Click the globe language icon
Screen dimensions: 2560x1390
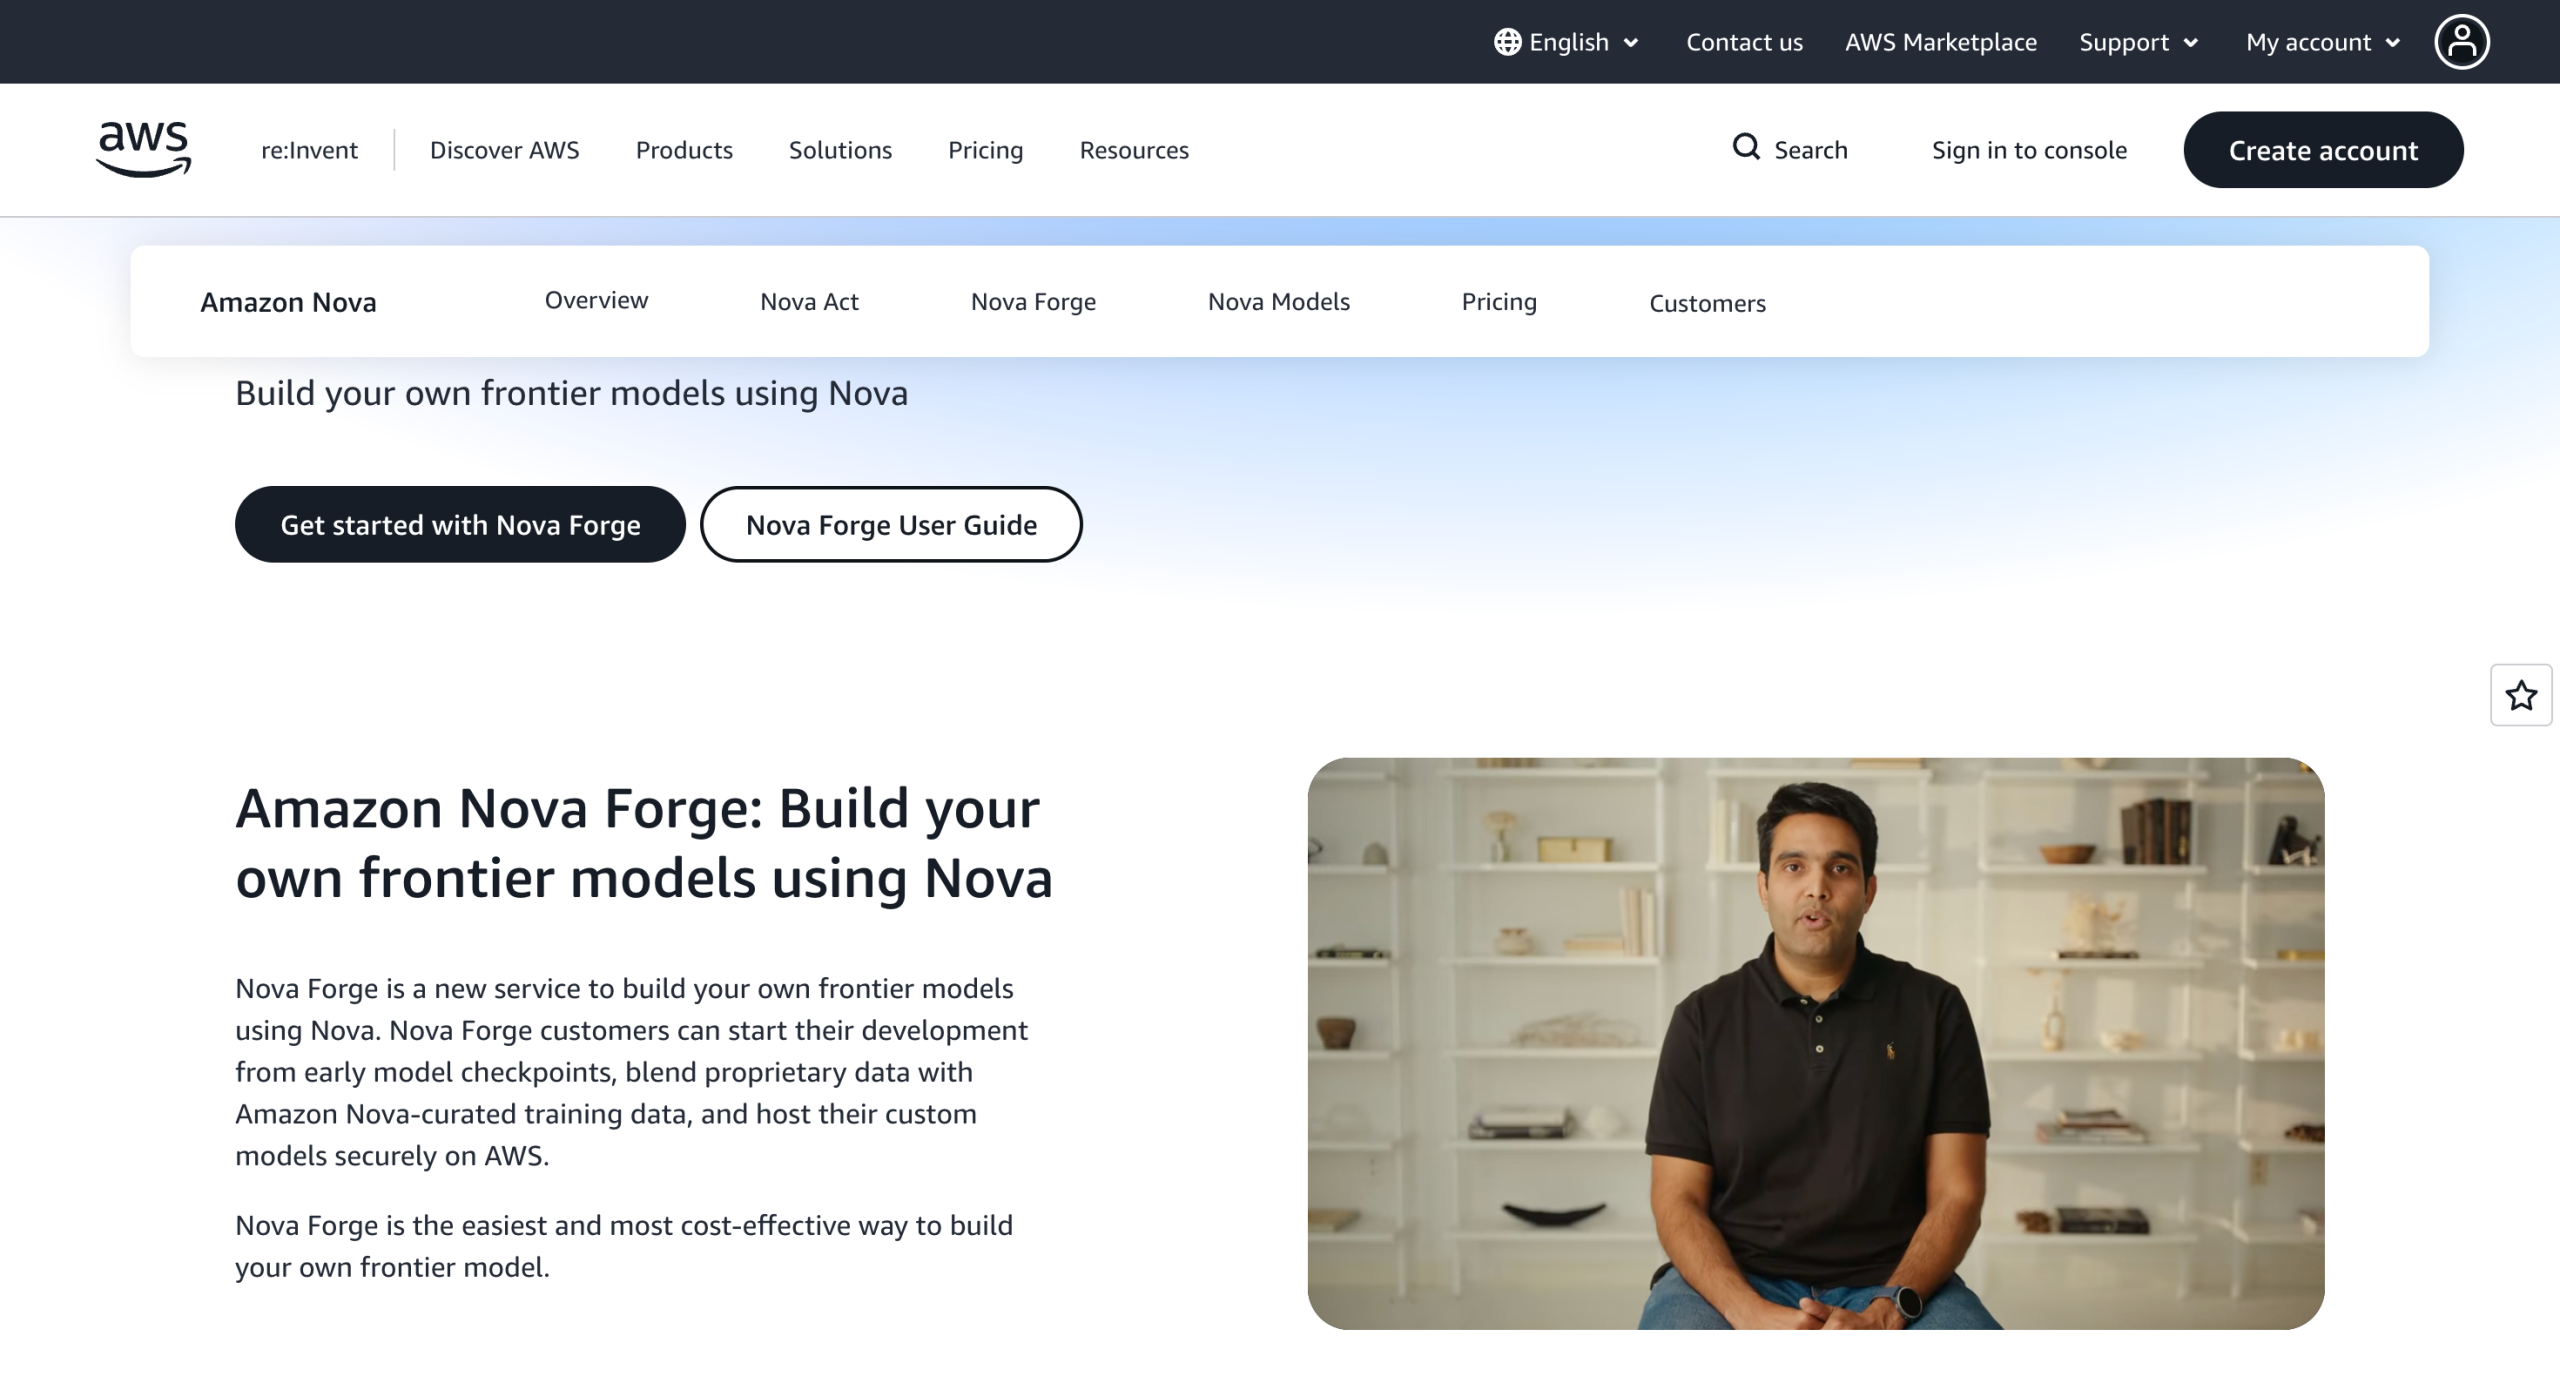pos(1507,42)
